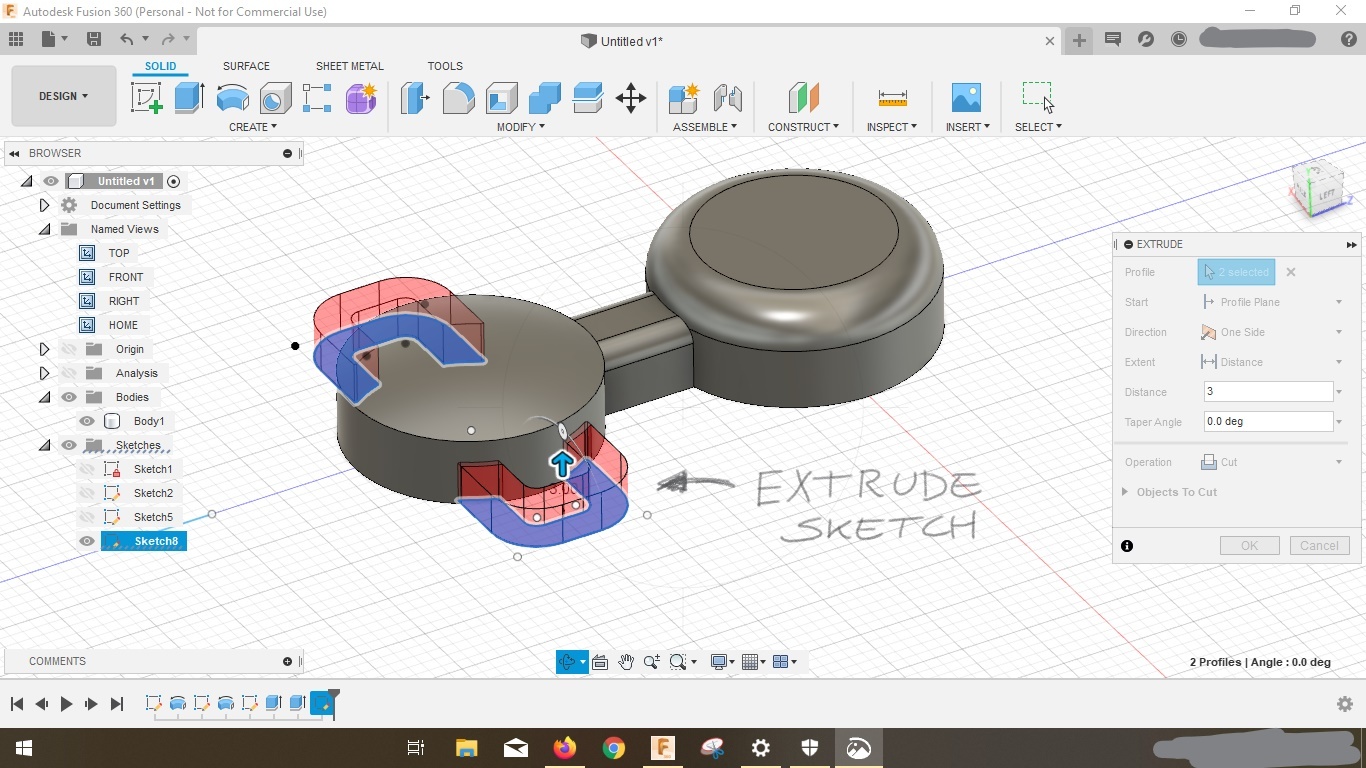Open the Create Form tool
The height and width of the screenshot is (768, 1366).
click(361, 98)
